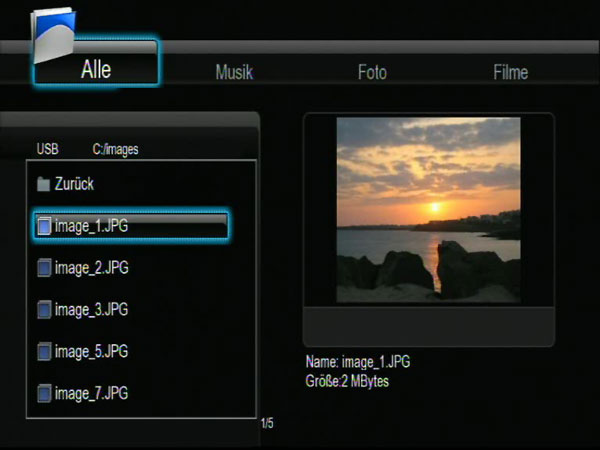Click the blue folder icon above Alle
Screen dimensions: 600x450
point(53,35)
